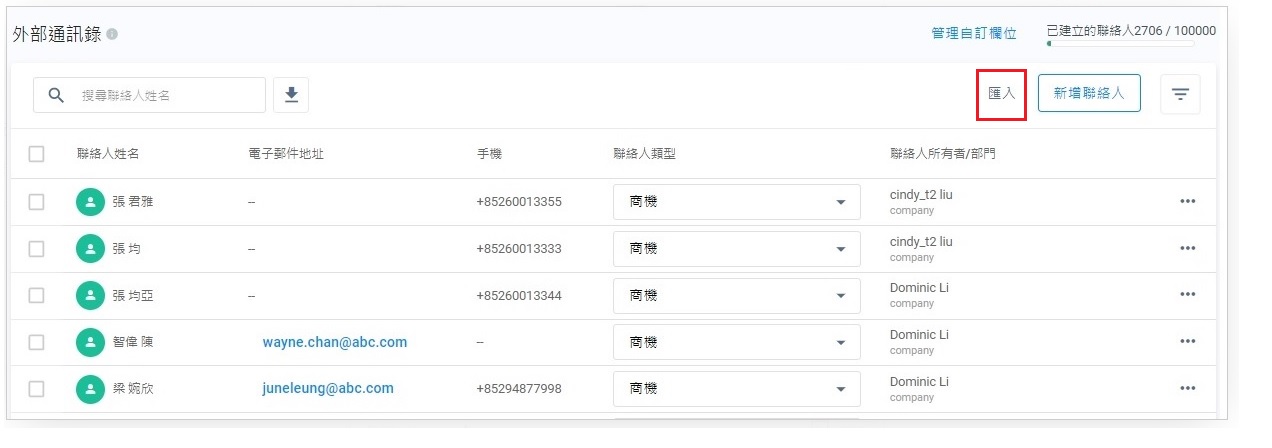Image resolution: width=1272 pixels, height=448 pixels.
Task: Open contact type dropdown for 張 均
Action: [x=736, y=248]
